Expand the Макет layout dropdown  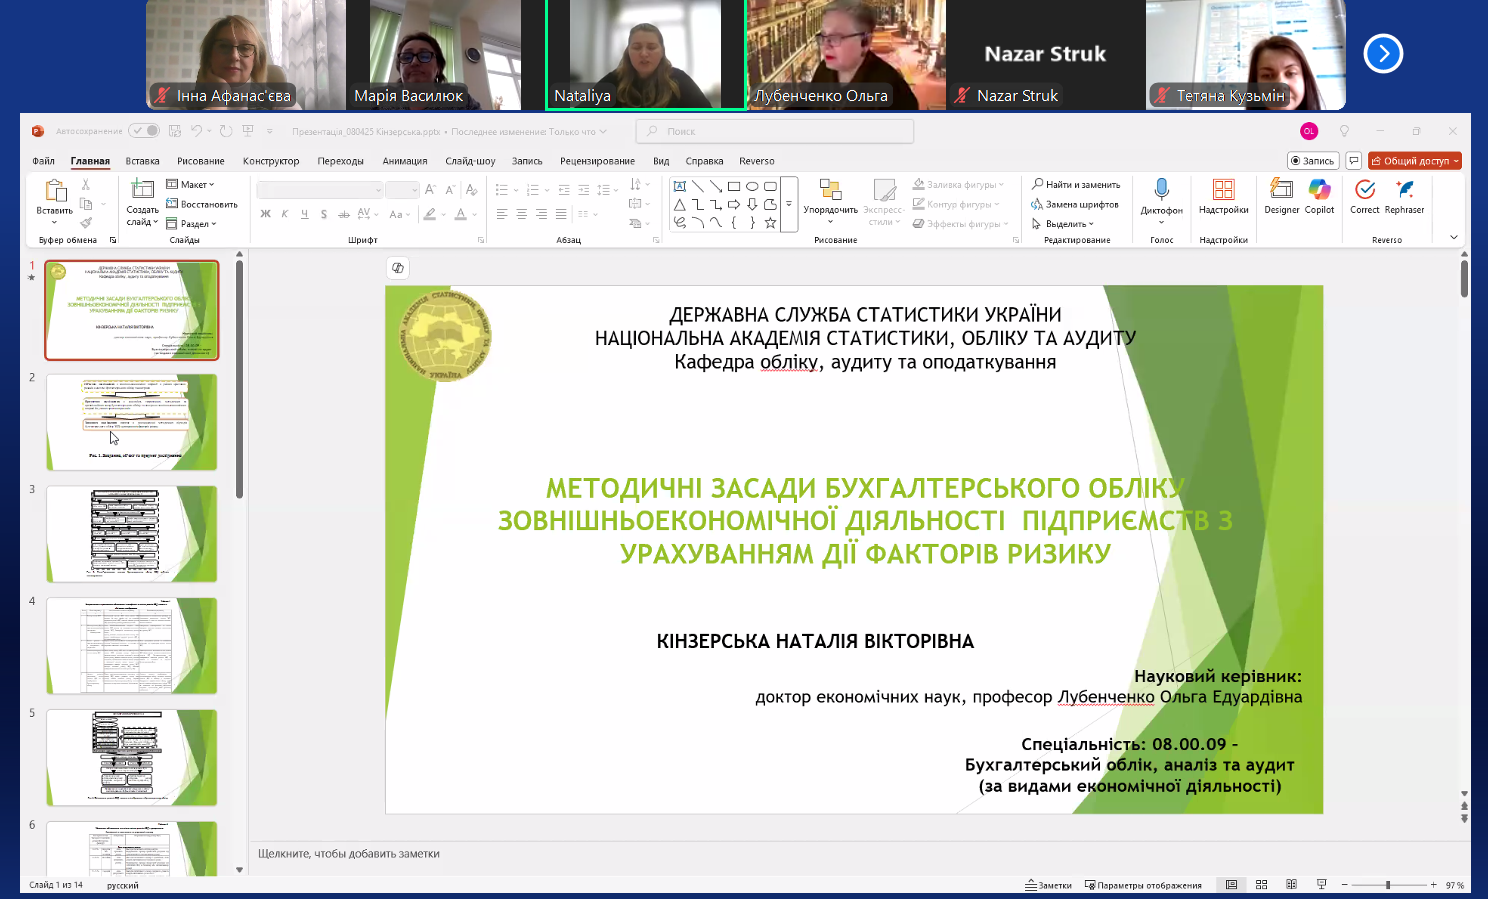coord(191,185)
